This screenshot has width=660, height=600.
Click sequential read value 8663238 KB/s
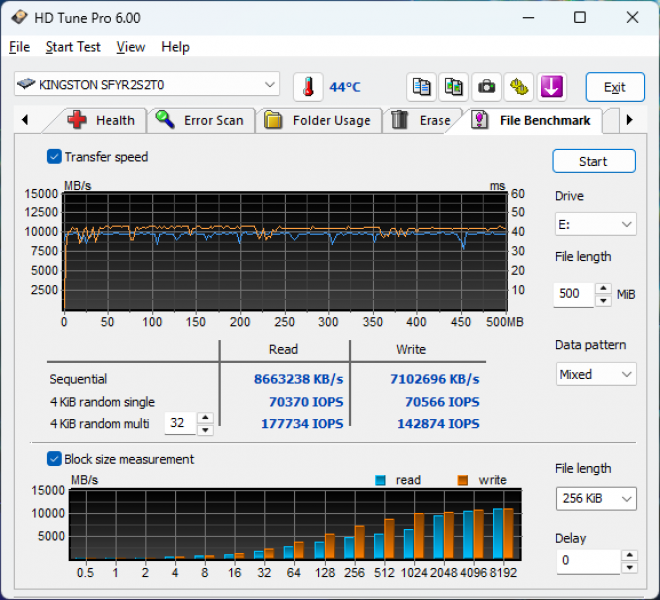(298, 379)
